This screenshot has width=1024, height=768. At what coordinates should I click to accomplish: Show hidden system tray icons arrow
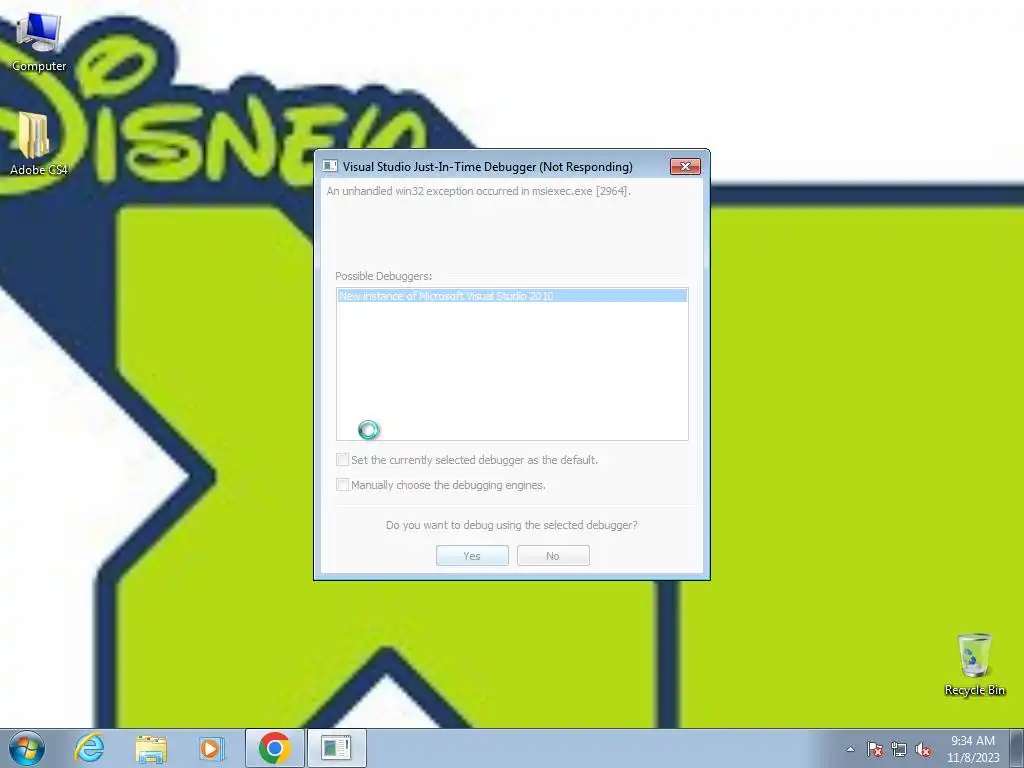click(850, 749)
